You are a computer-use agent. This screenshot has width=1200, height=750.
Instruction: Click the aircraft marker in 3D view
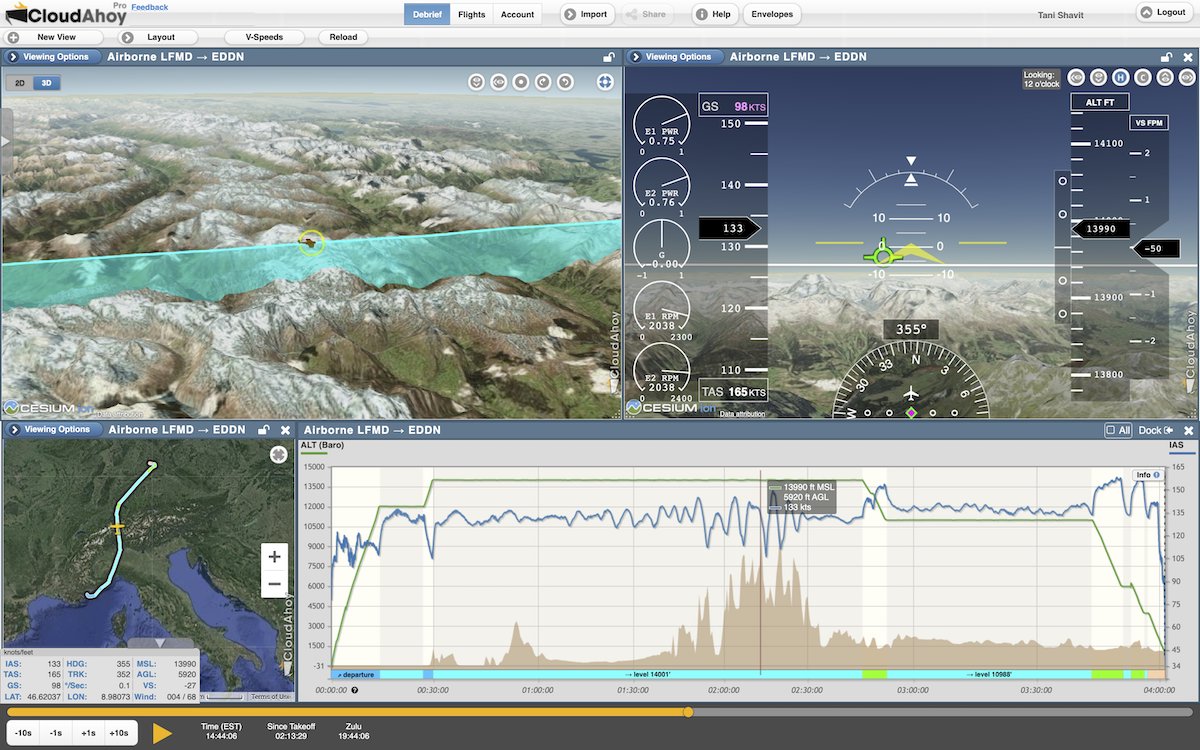click(311, 242)
